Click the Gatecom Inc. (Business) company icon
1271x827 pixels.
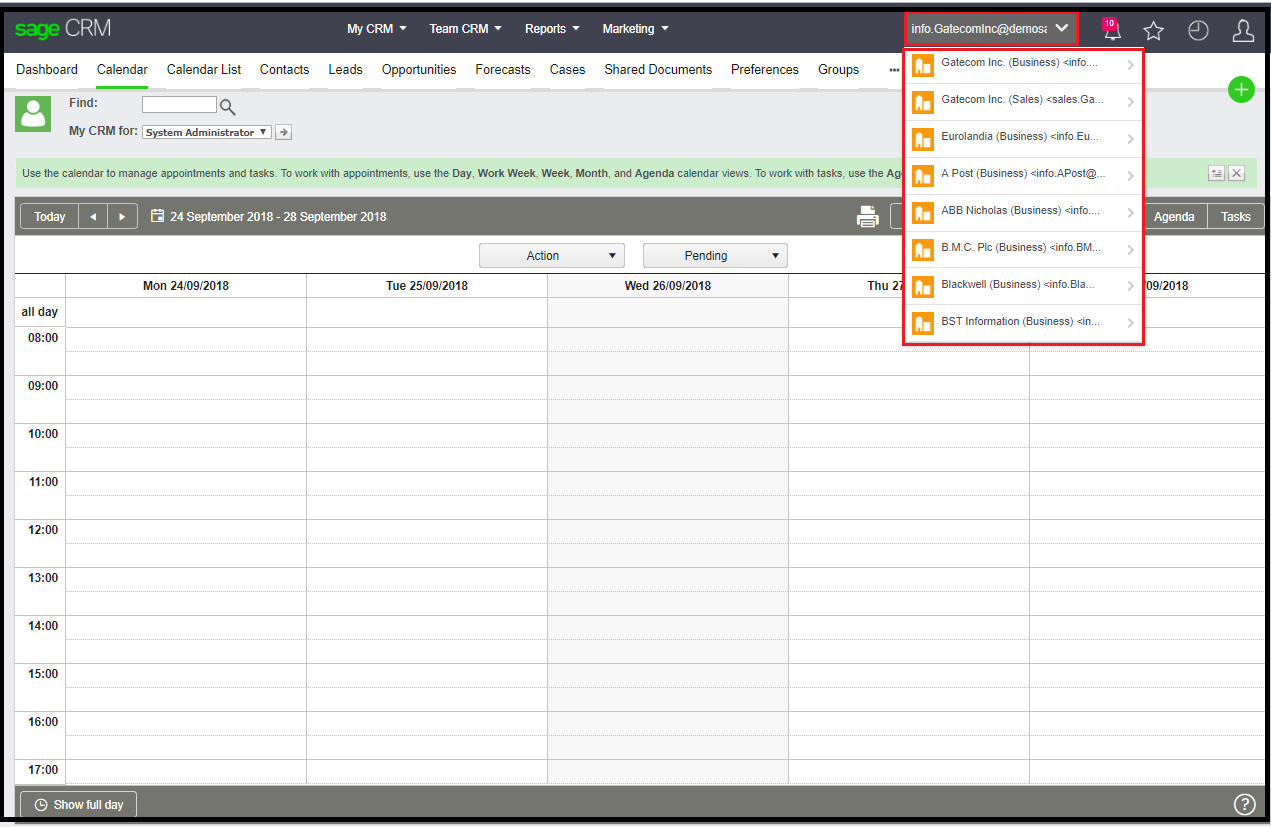click(x=923, y=65)
